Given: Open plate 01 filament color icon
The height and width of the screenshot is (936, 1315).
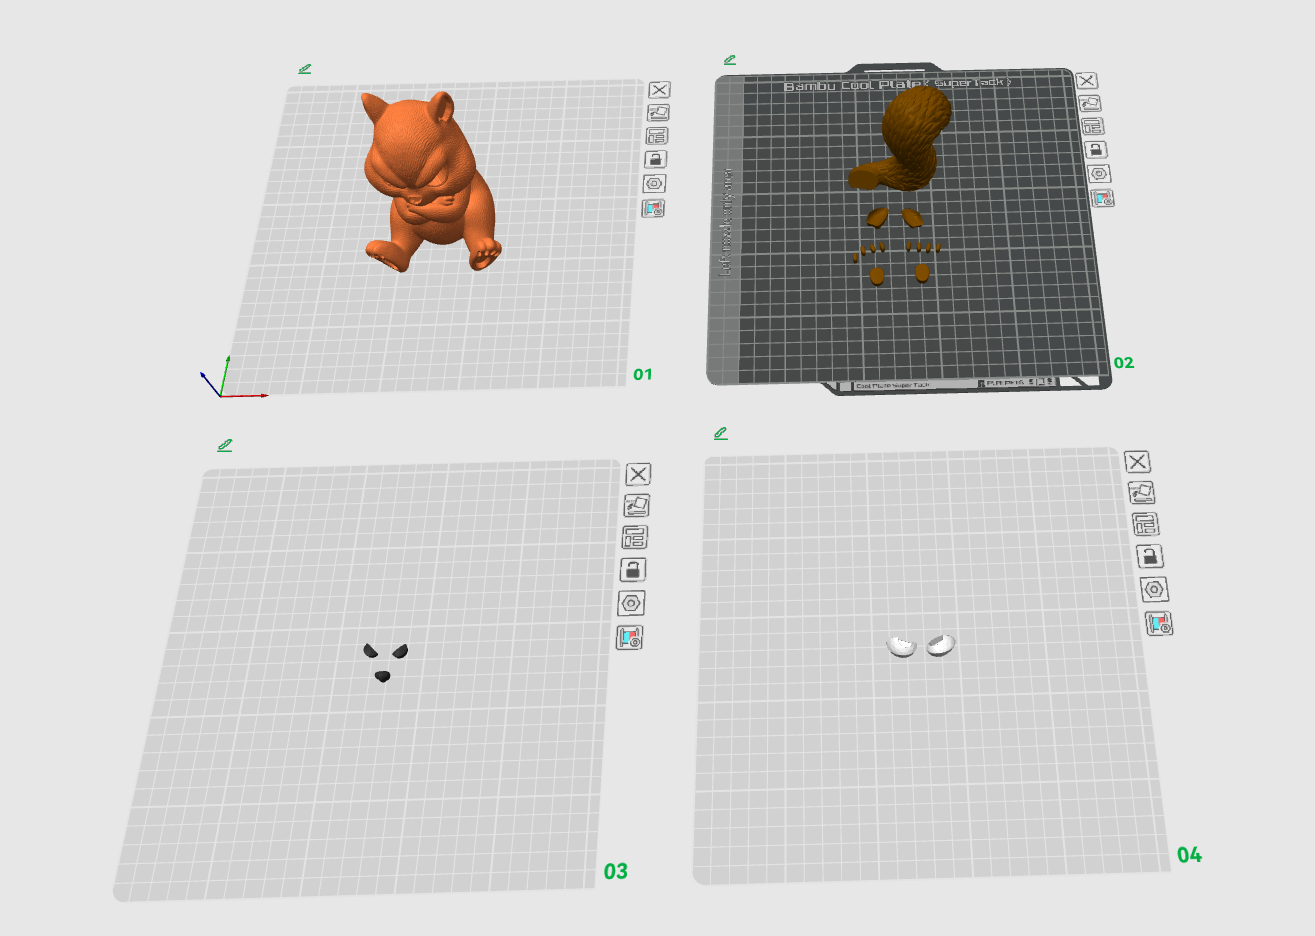Looking at the screenshot, I should click(x=653, y=208).
